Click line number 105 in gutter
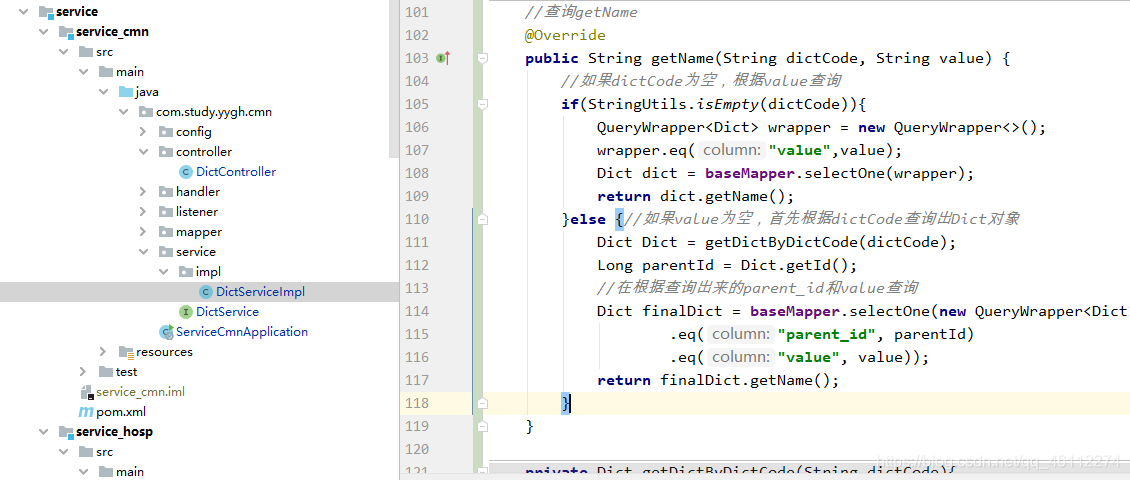Image resolution: width=1130 pixels, height=480 pixels. pyautogui.click(x=417, y=105)
